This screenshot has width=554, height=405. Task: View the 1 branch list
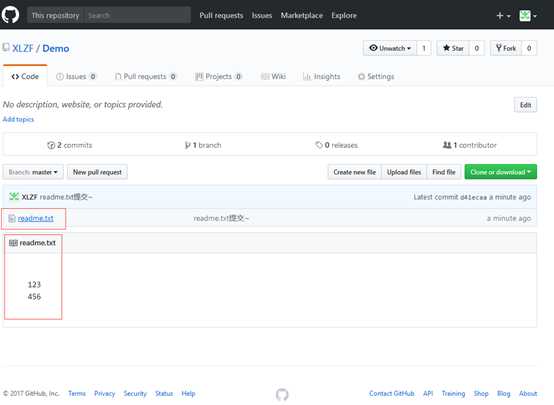tap(203, 145)
